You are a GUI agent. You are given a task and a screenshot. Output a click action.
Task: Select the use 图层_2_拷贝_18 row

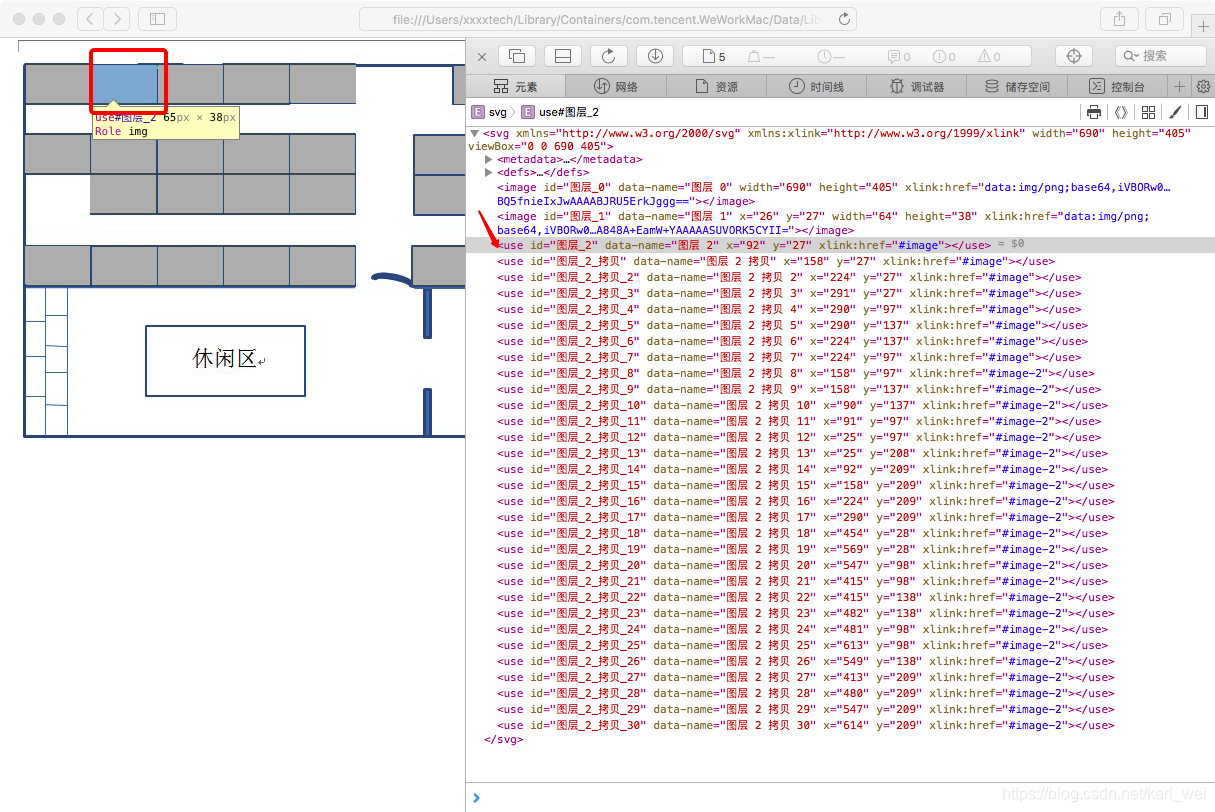pos(840,533)
